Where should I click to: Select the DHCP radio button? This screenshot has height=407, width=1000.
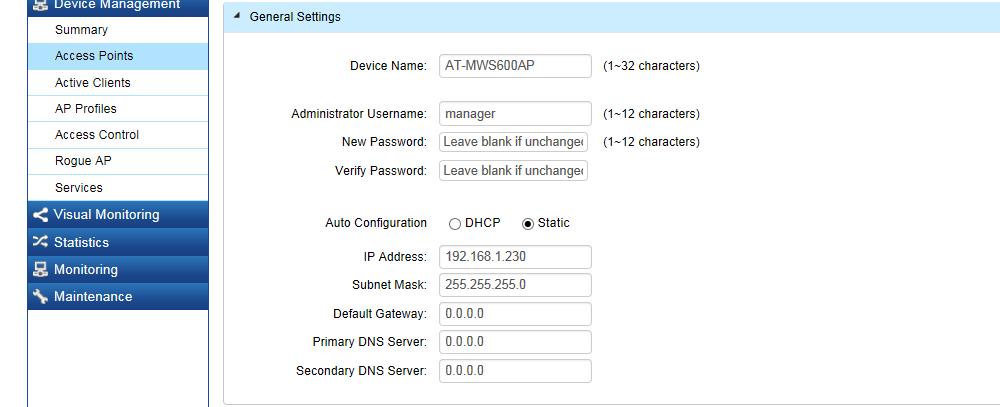coord(455,224)
